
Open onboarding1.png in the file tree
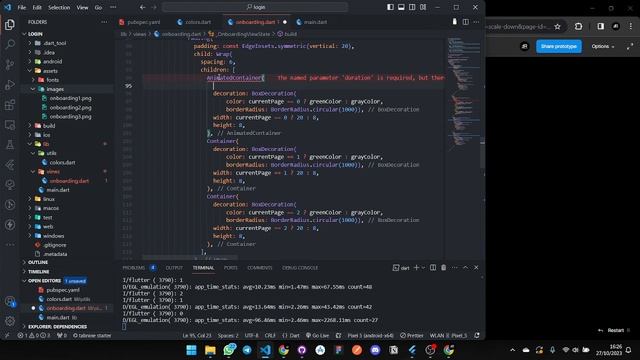[x=70, y=98]
